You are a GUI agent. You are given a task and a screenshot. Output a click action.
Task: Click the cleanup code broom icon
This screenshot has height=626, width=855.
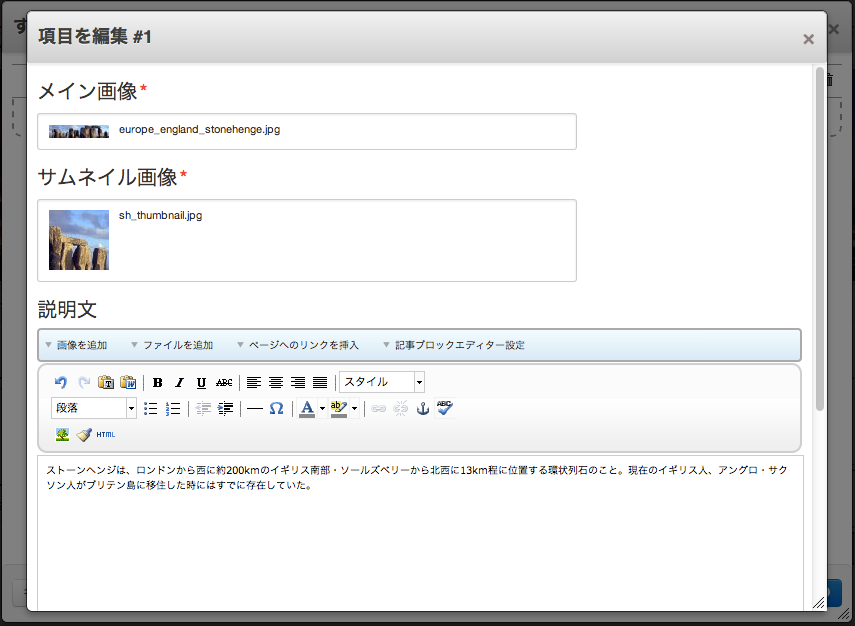(84, 434)
